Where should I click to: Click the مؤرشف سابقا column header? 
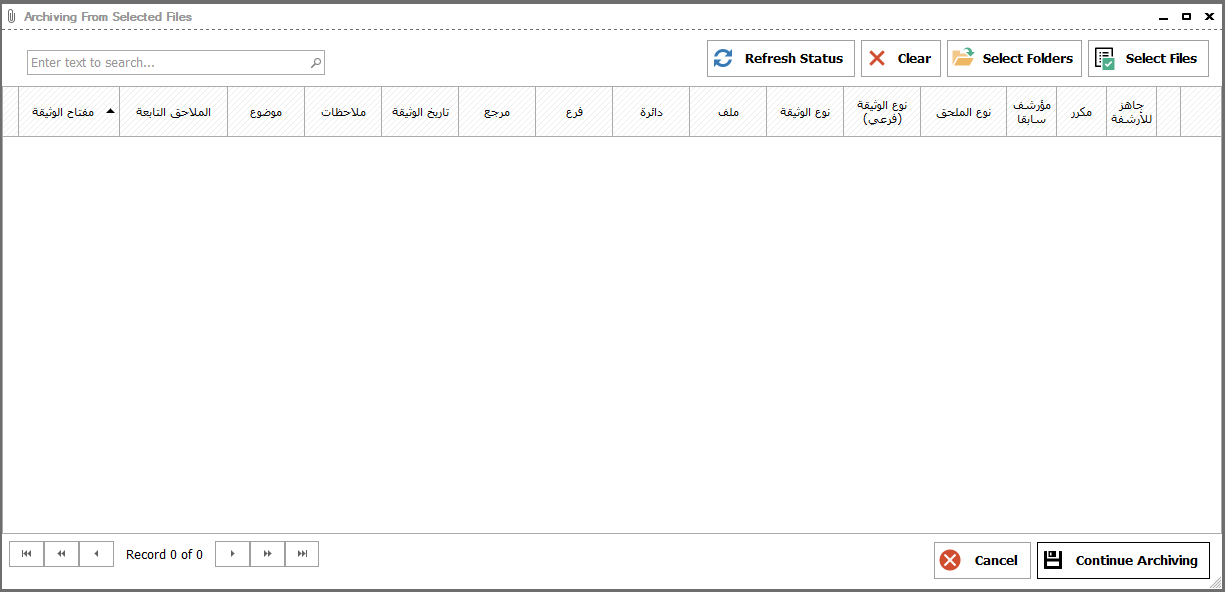[x=1032, y=111]
